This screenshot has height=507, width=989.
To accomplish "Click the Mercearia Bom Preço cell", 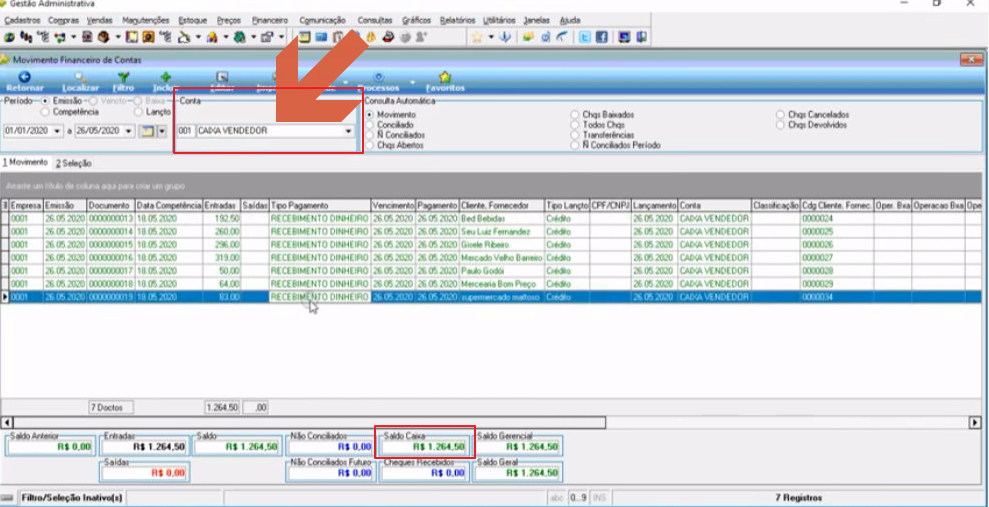I will (x=501, y=284).
